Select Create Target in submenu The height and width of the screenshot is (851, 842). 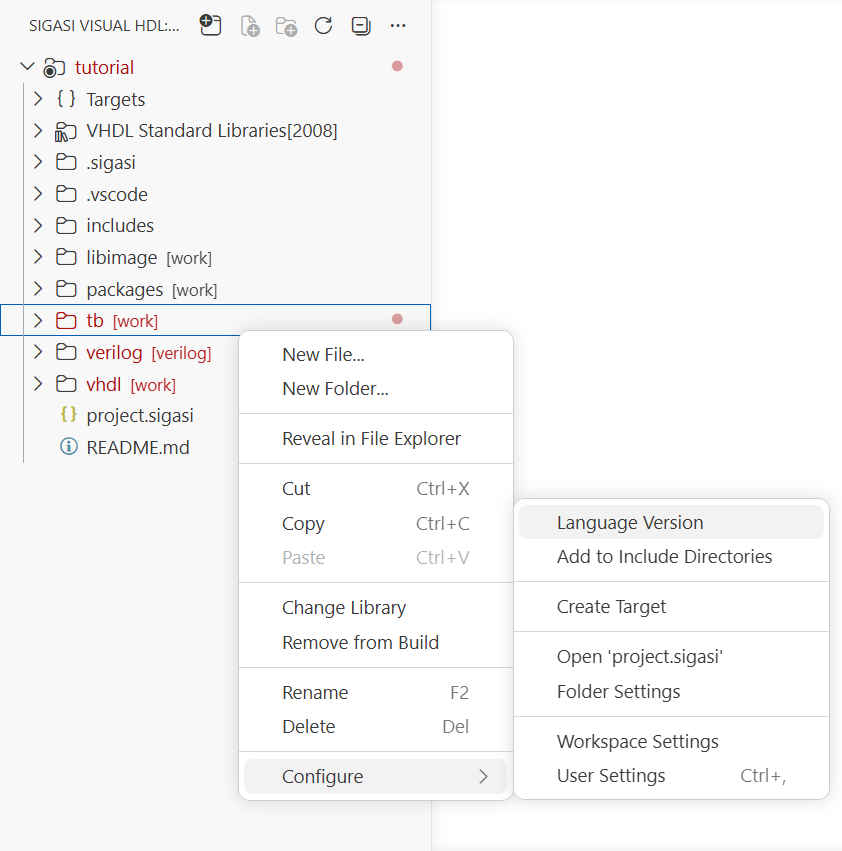pos(672,606)
